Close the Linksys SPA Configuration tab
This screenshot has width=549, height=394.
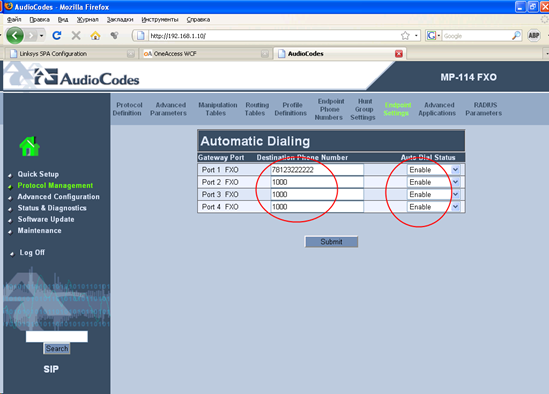click(x=131, y=54)
